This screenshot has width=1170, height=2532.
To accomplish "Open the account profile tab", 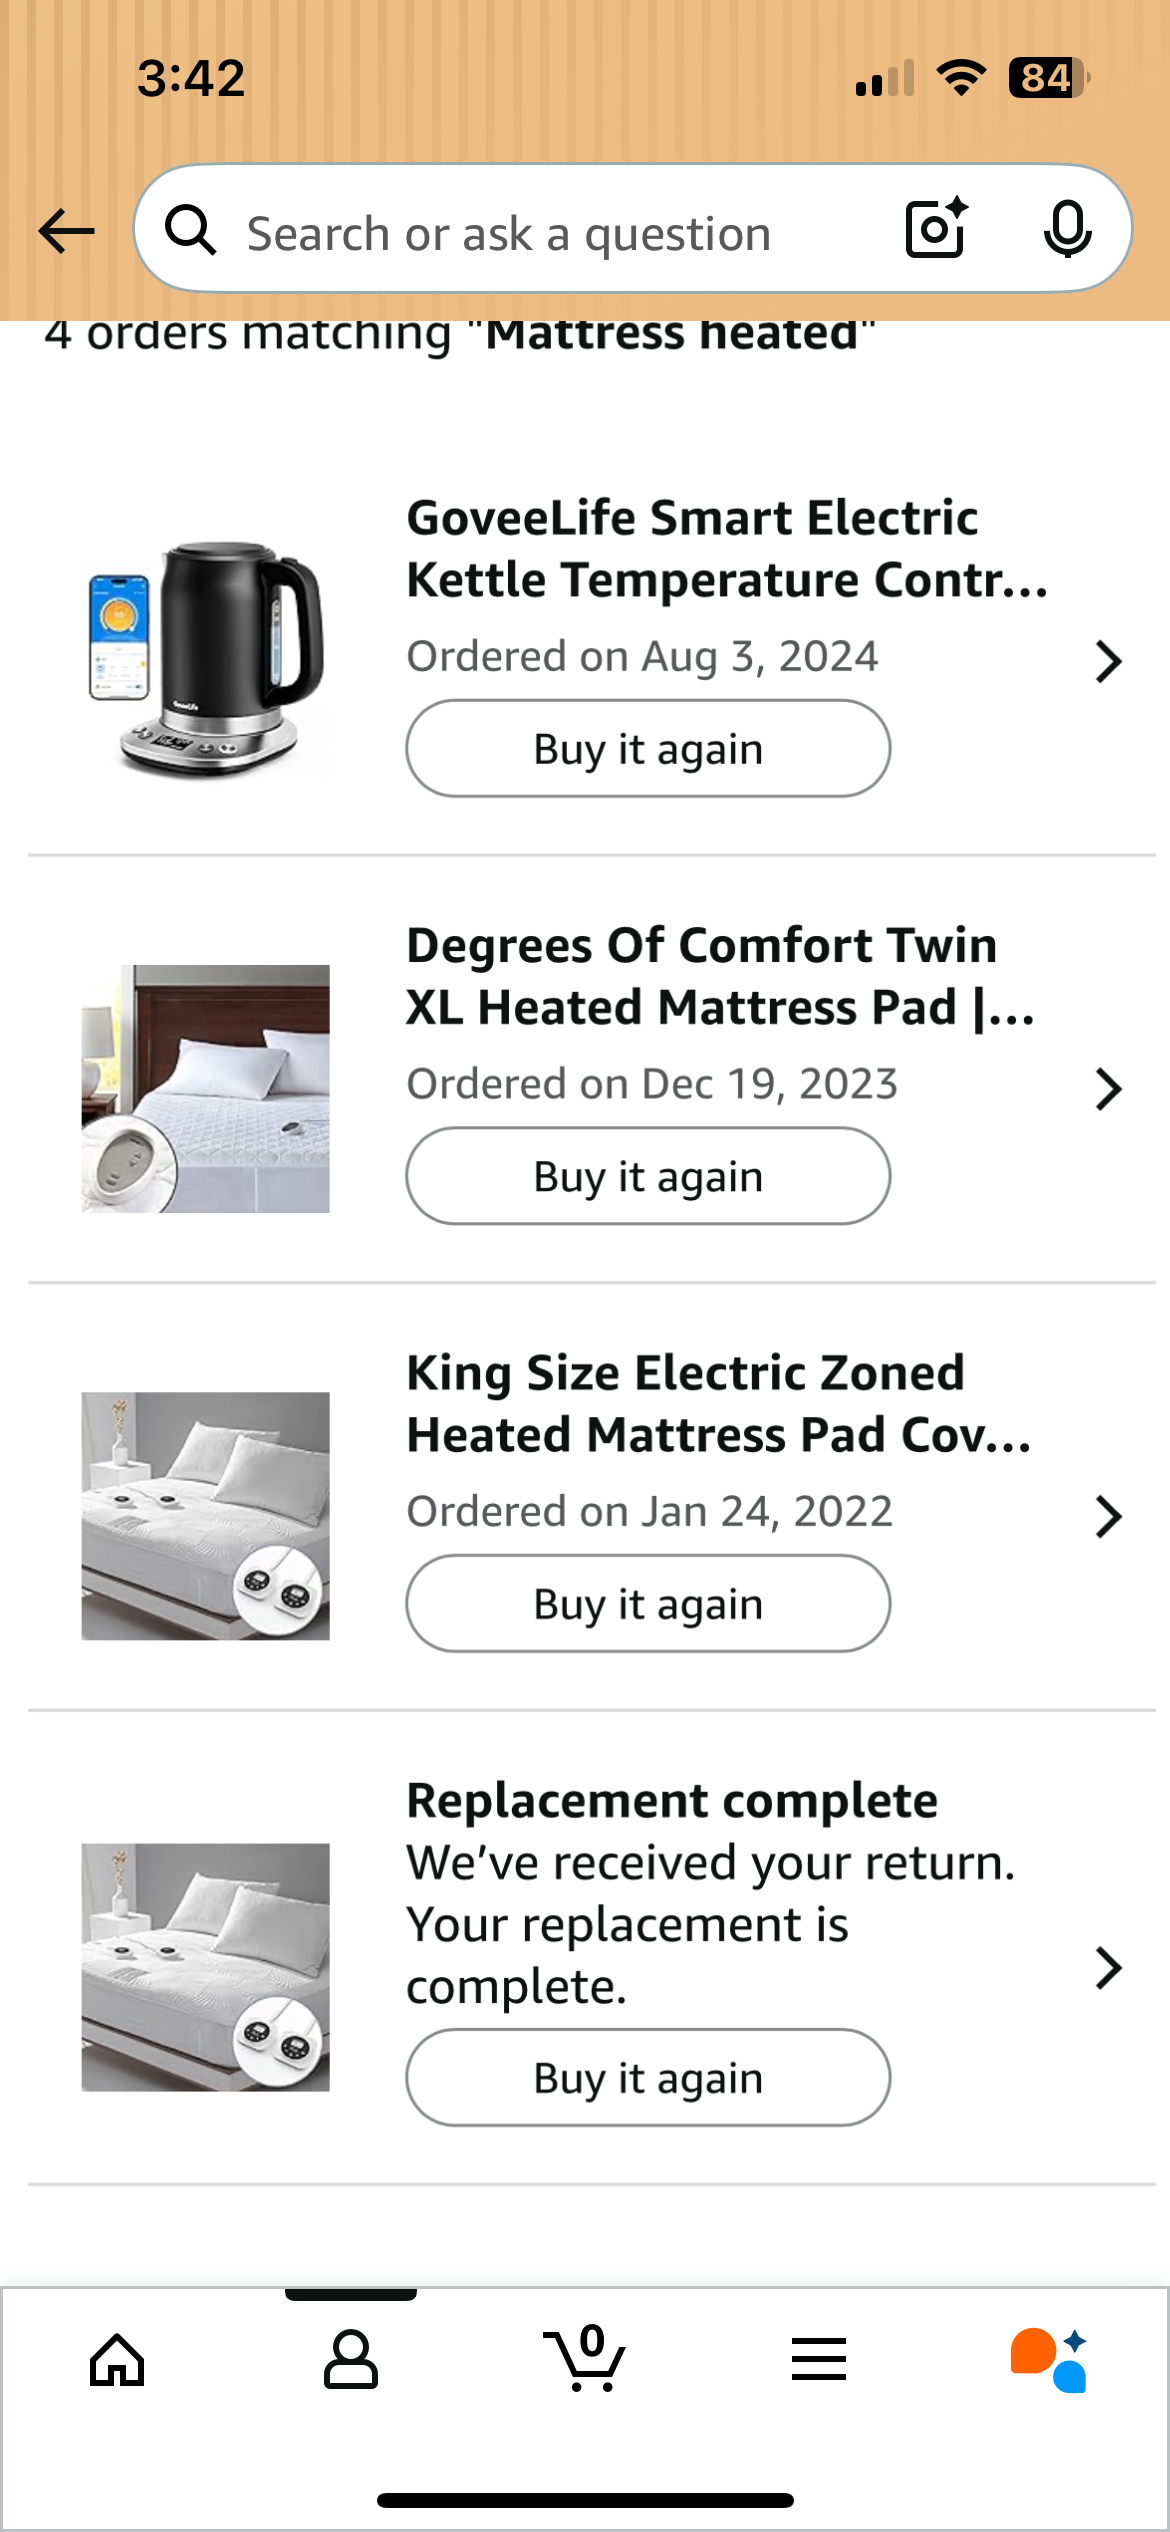I will click(351, 2360).
